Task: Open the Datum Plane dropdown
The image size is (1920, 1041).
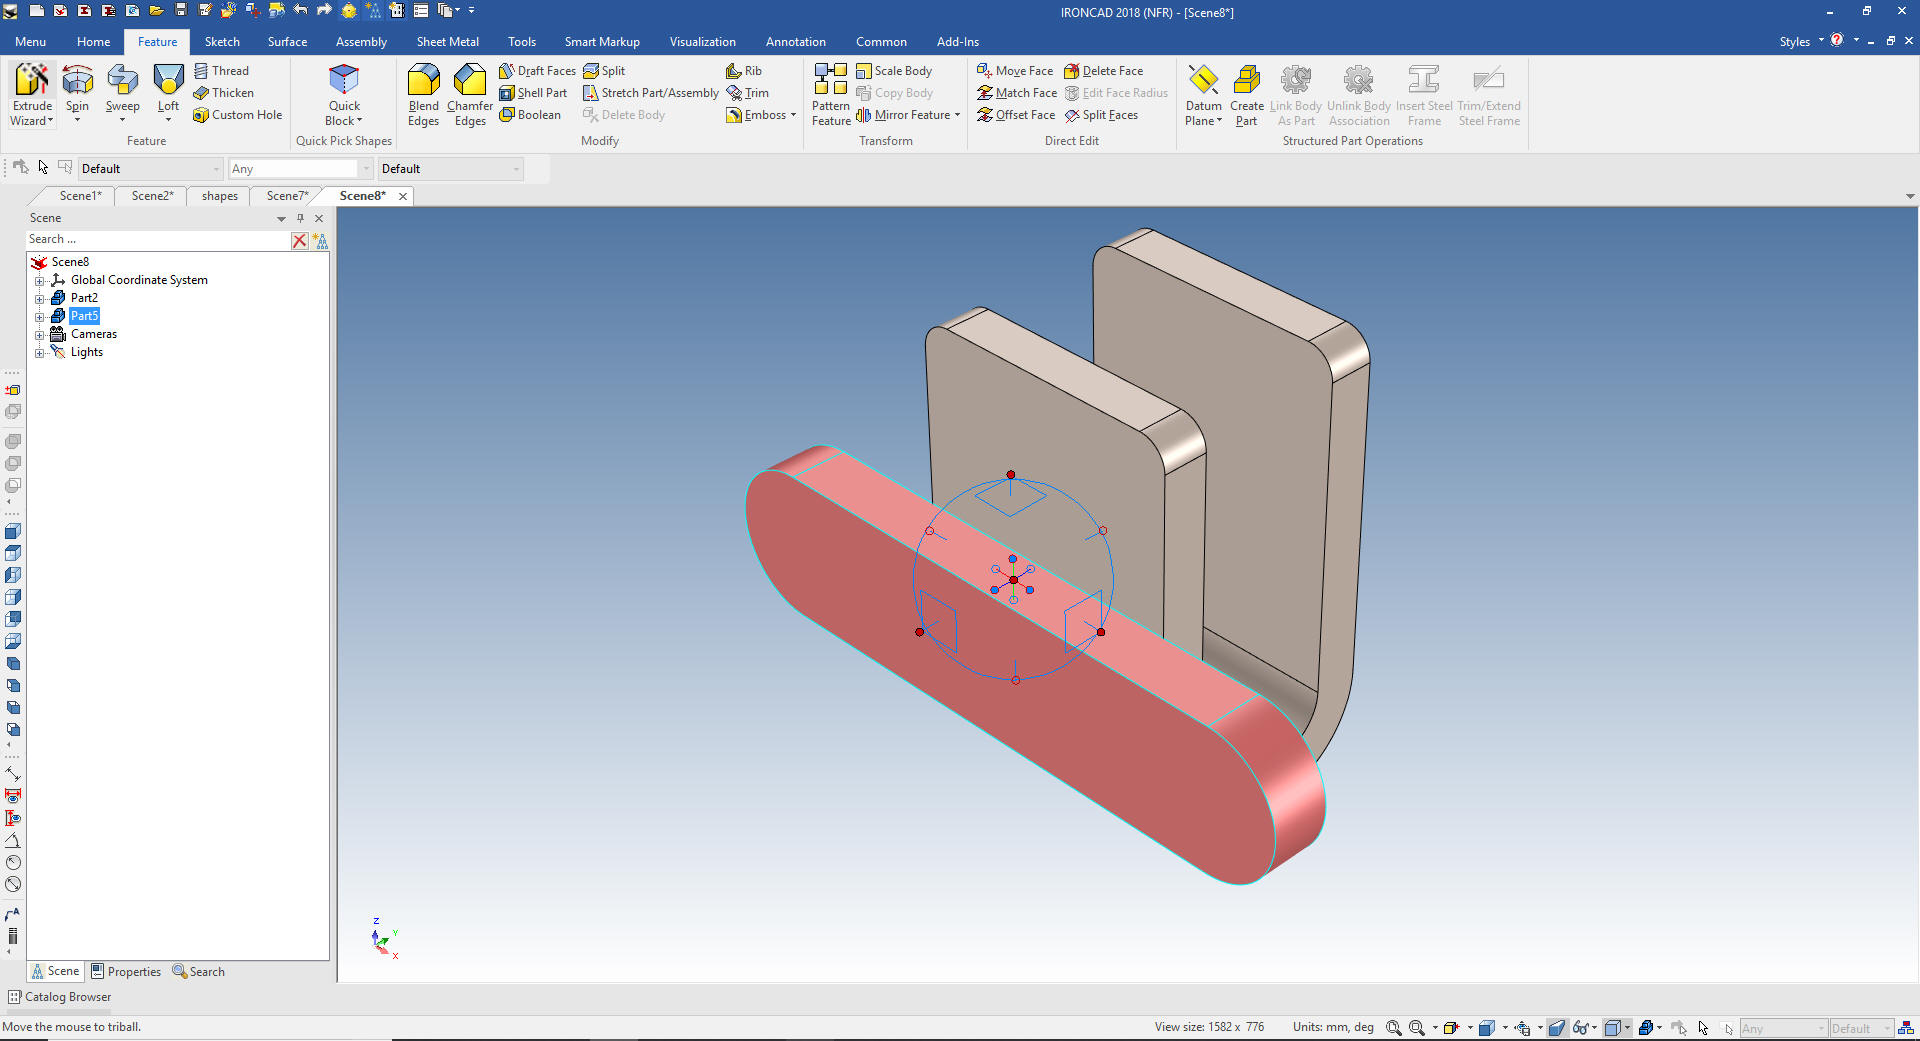Action: [1203, 120]
